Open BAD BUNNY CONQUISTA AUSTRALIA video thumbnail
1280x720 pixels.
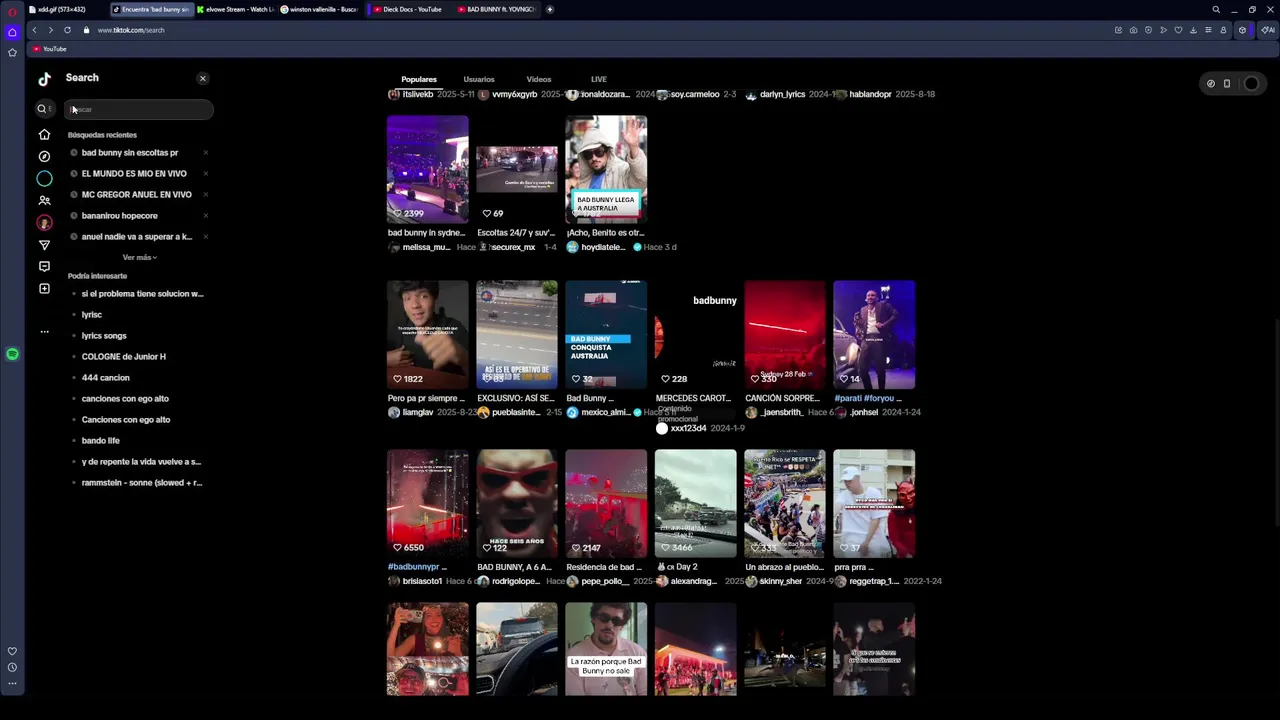click(x=606, y=334)
